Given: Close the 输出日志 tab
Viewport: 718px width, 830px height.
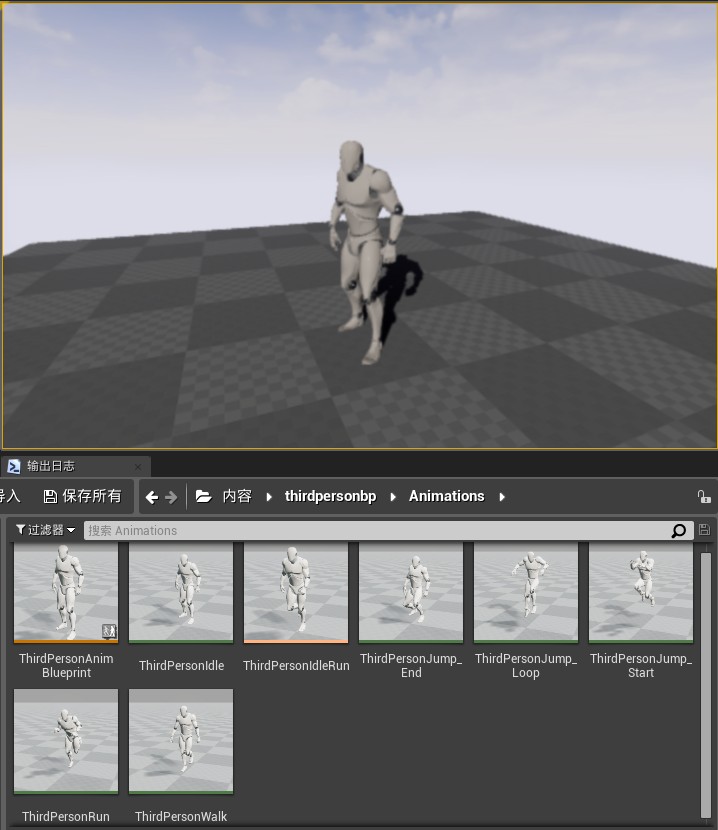Looking at the screenshot, I should coord(138,467).
